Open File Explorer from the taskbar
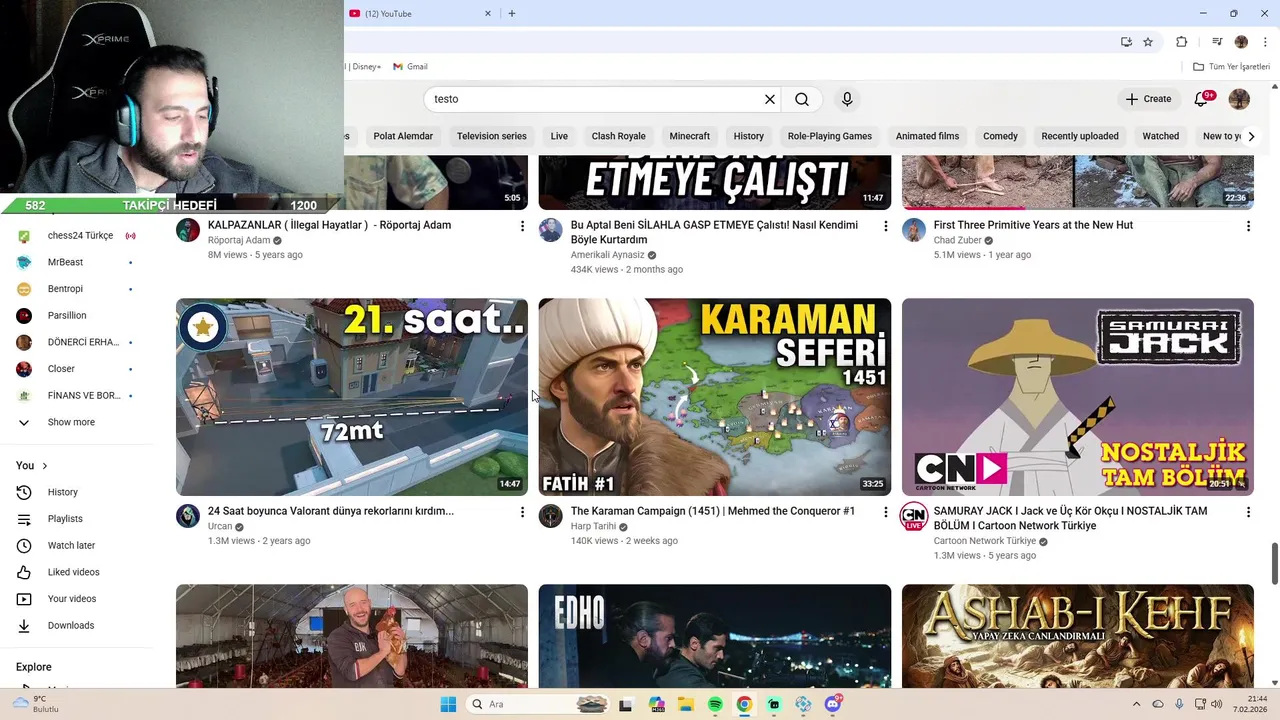This screenshot has width=1280, height=720. pos(686,704)
